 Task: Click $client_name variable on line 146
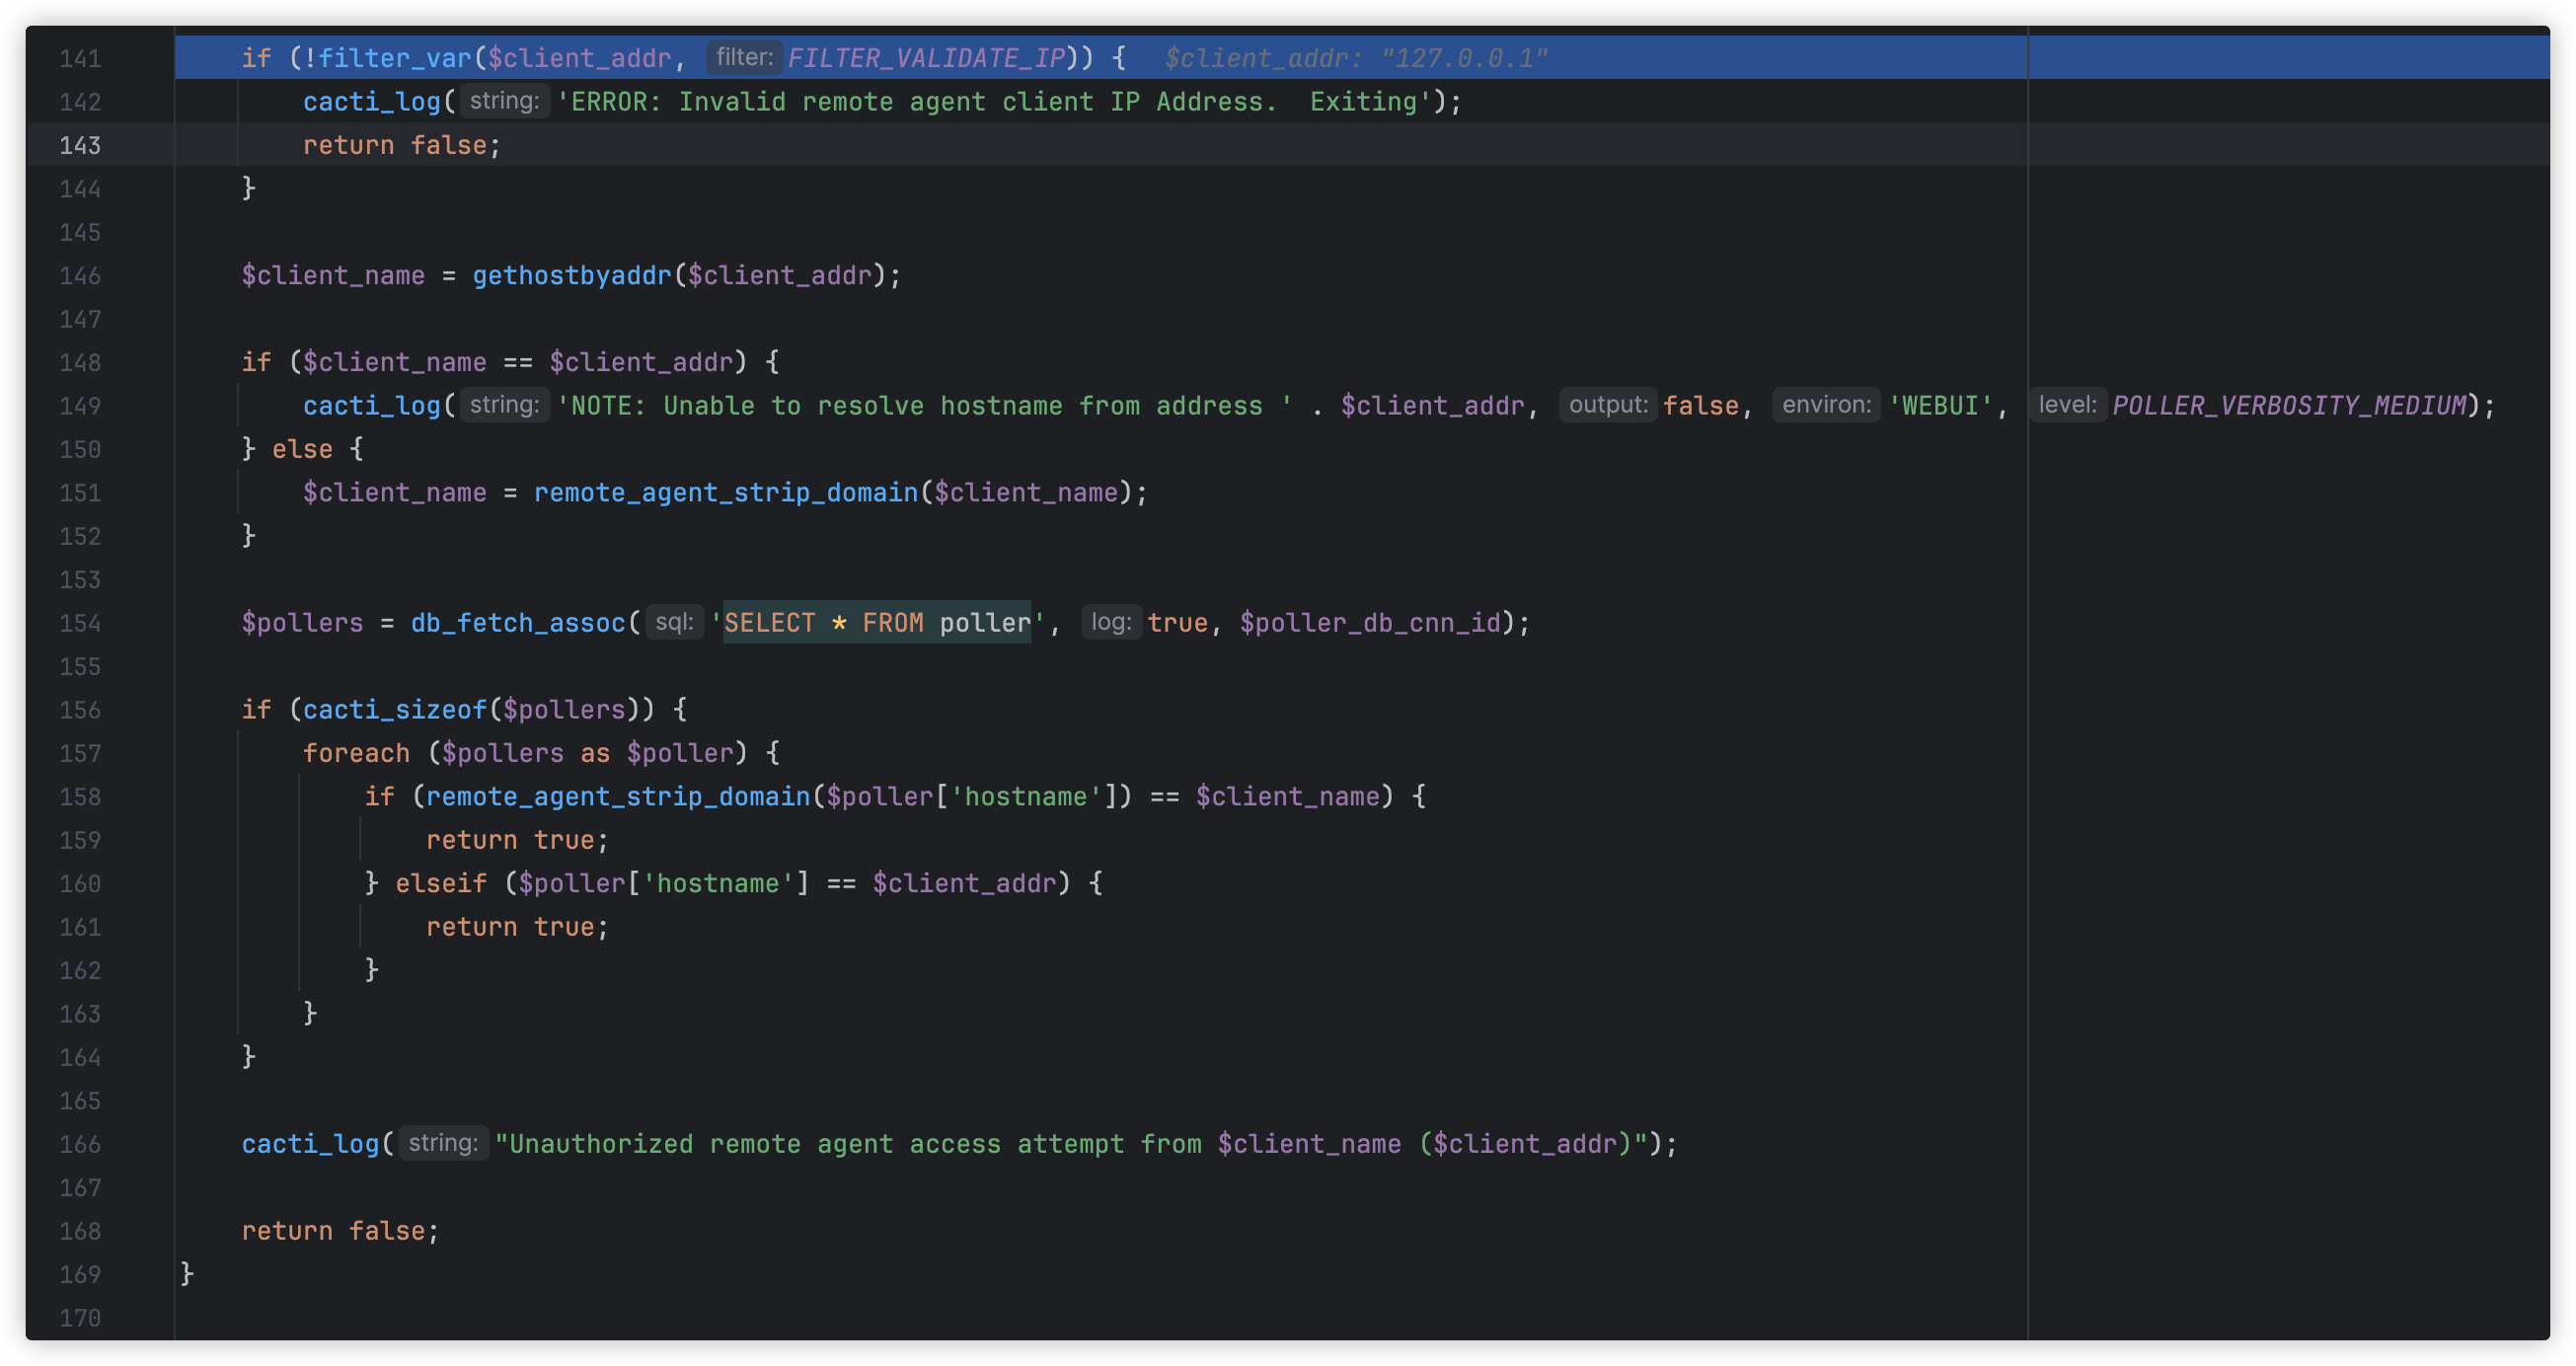tap(333, 275)
